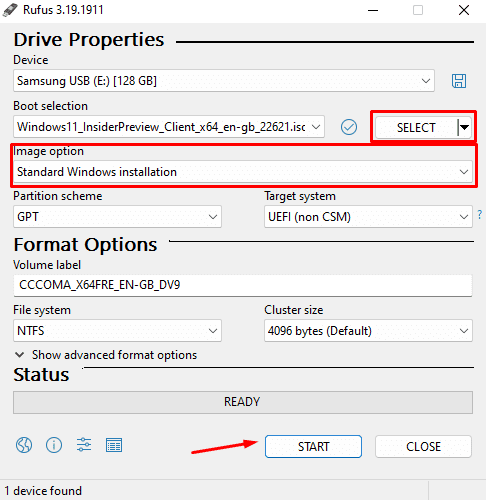Open the SELECT button split arrow
Image resolution: width=486 pixels, height=500 pixels.
click(465, 127)
